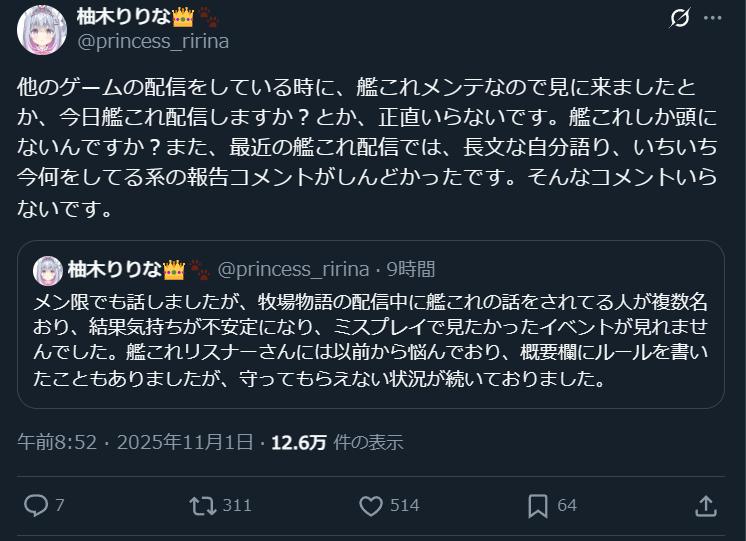Screen dimensions: 746x541
Task: Click the small avatar in the quoted tweet
Action: coord(48,270)
